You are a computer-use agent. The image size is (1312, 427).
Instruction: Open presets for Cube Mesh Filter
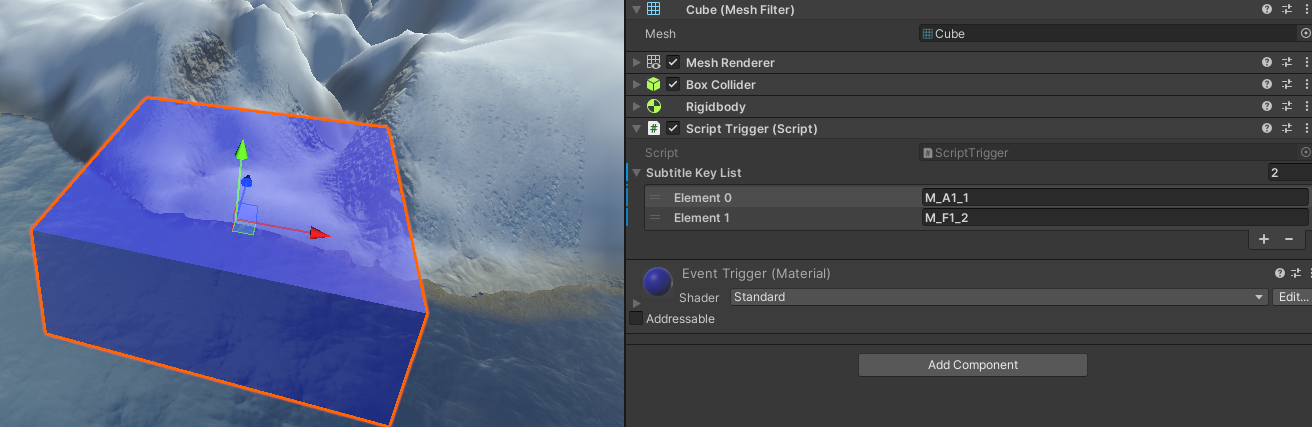pos(1287,9)
